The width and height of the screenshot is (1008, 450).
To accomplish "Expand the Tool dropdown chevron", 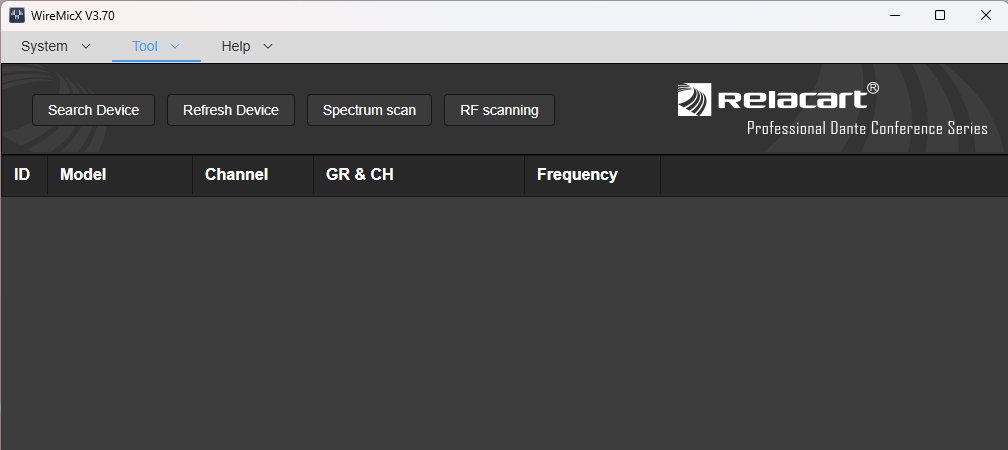I will click(175, 46).
